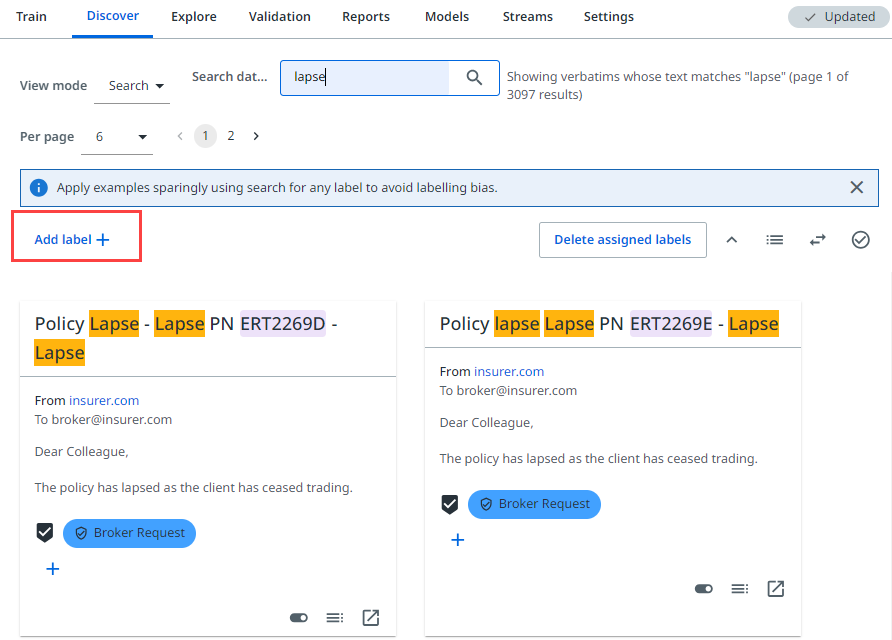Viewport: 892px width, 640px height.
Task: Toggle the switch on the first card
Action: pos(298,618)
